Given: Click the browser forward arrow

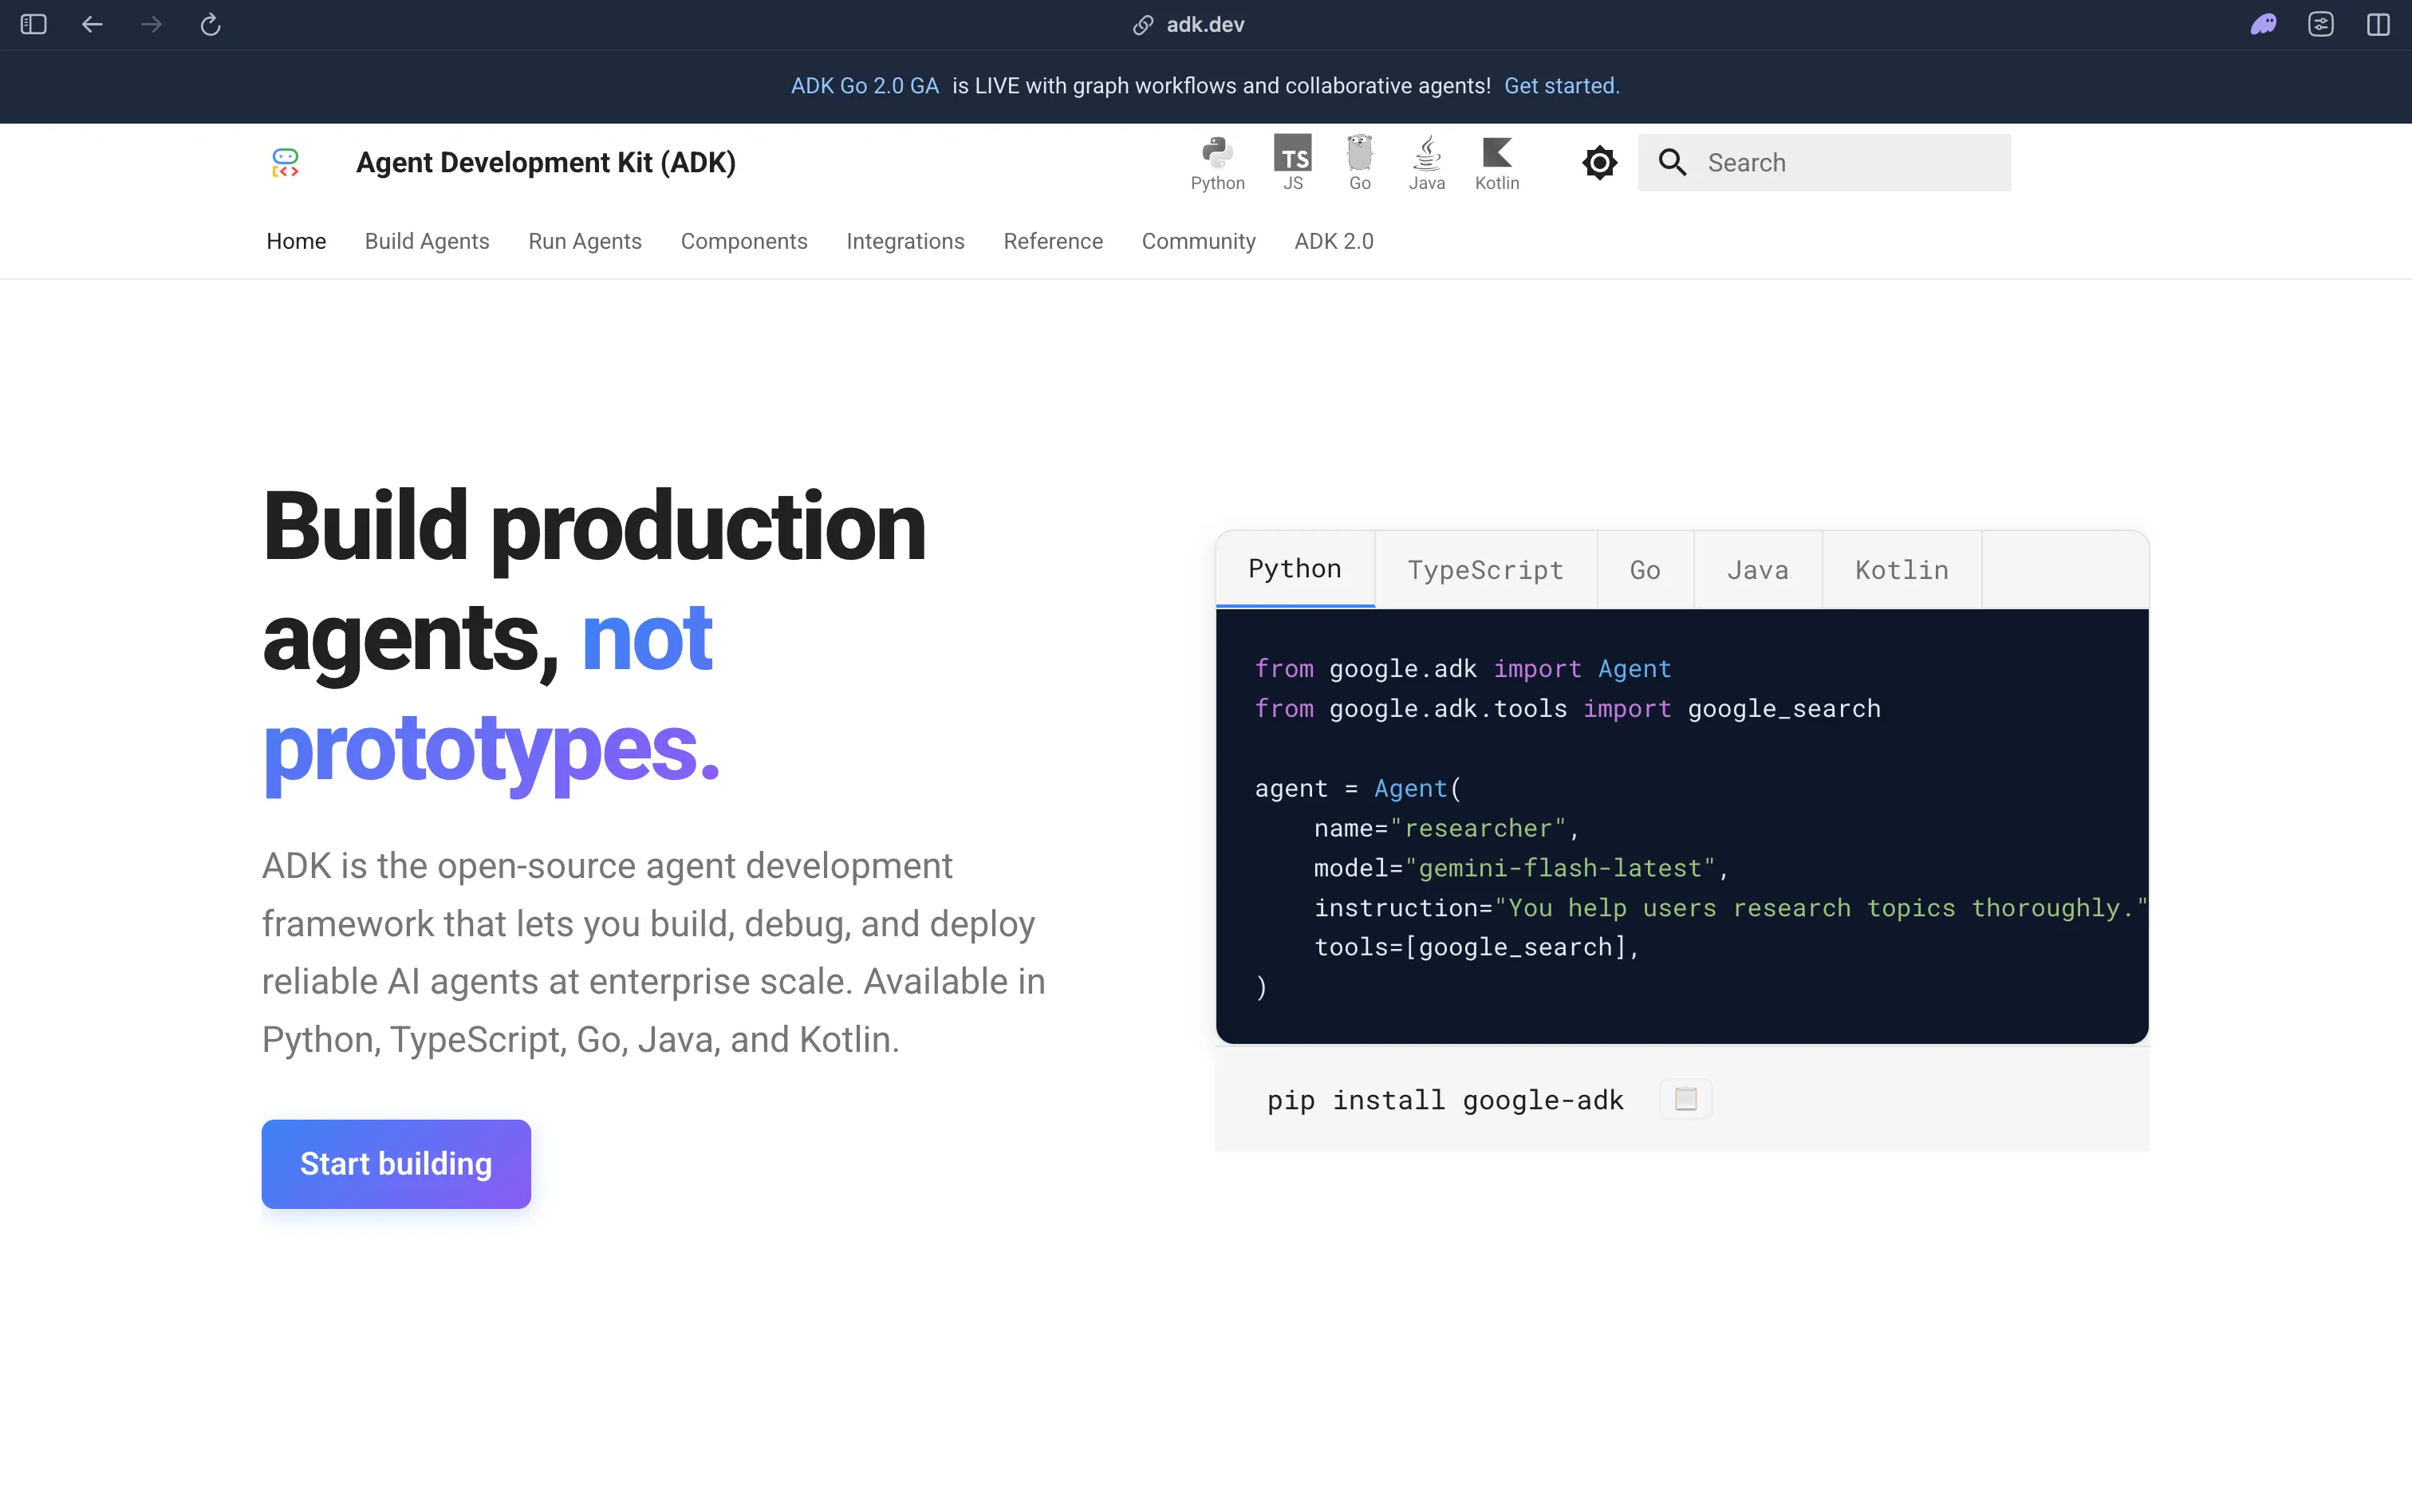Looking at the screenshot, I should [151, 24].
